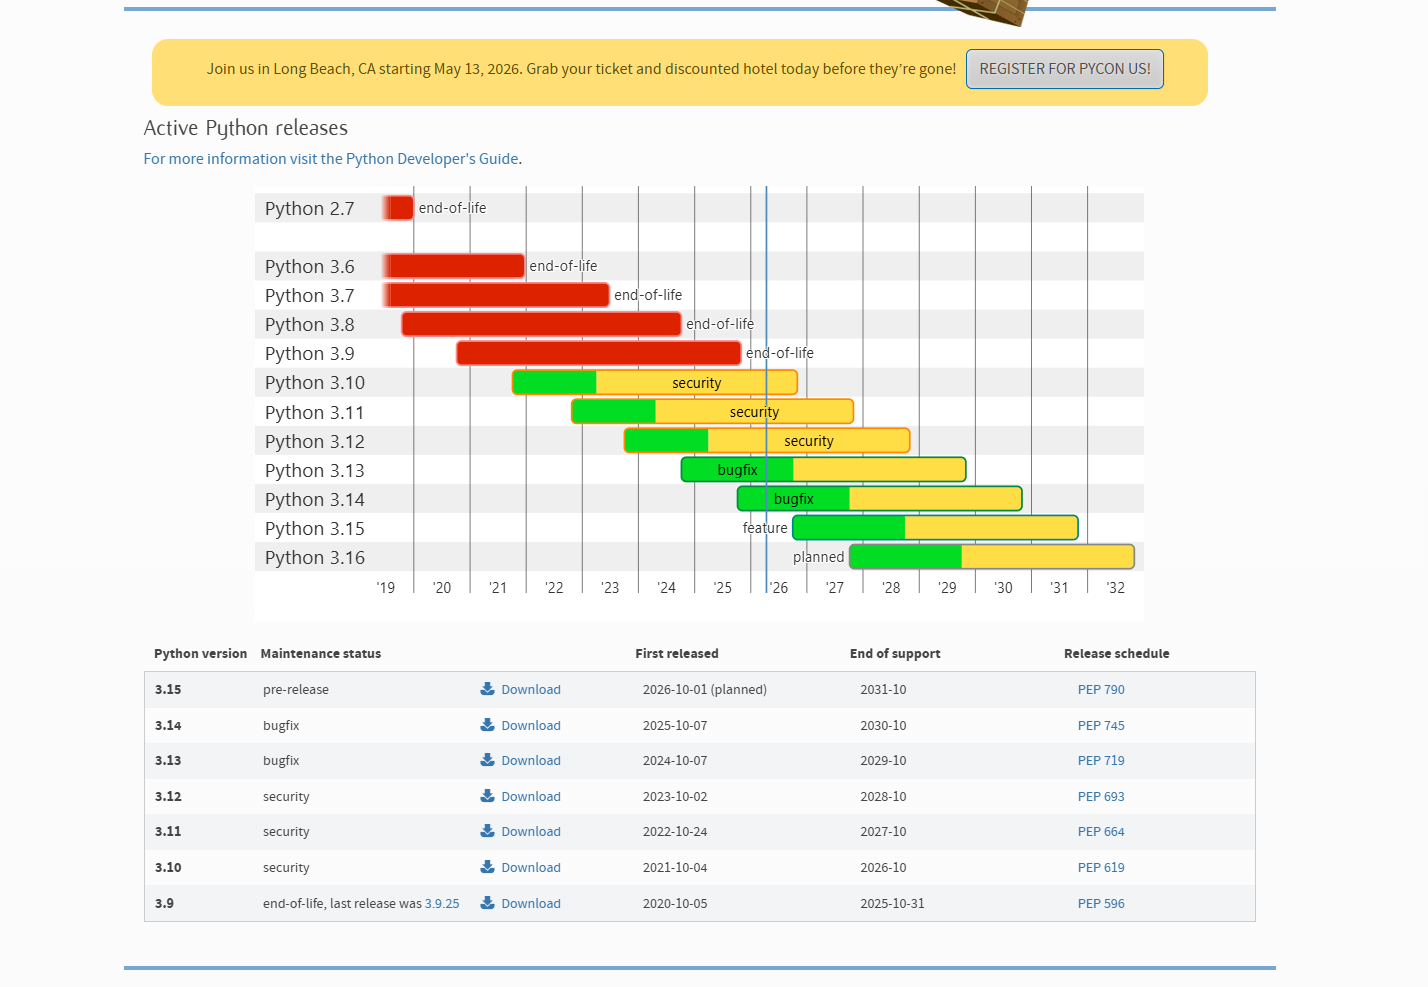Click the red Python 3.9 chart bar
The image size is (1428, 987).
point(599,353)
